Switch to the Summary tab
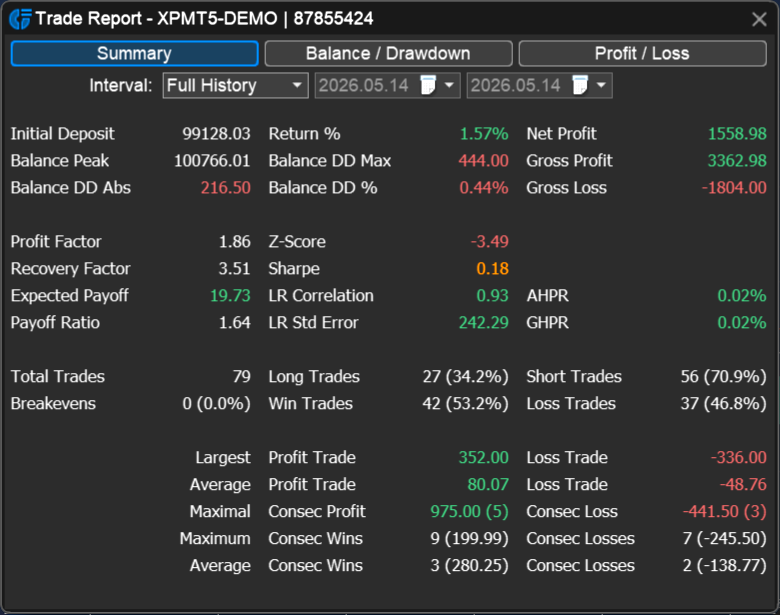Image resolution: width=780 pixels, height=615 pixels. point(134,53)
